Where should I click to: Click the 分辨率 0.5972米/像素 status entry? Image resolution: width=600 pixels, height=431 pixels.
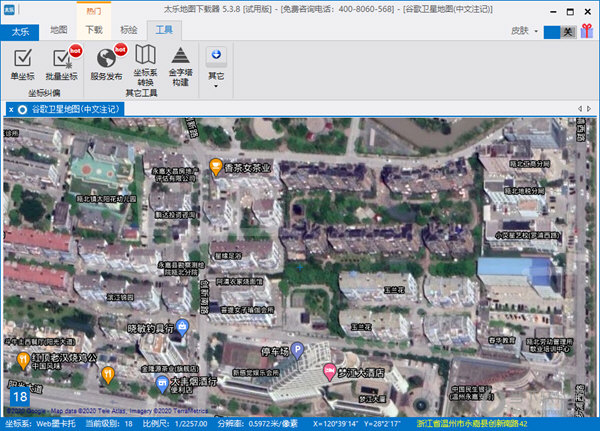click(x=258, y=424)
